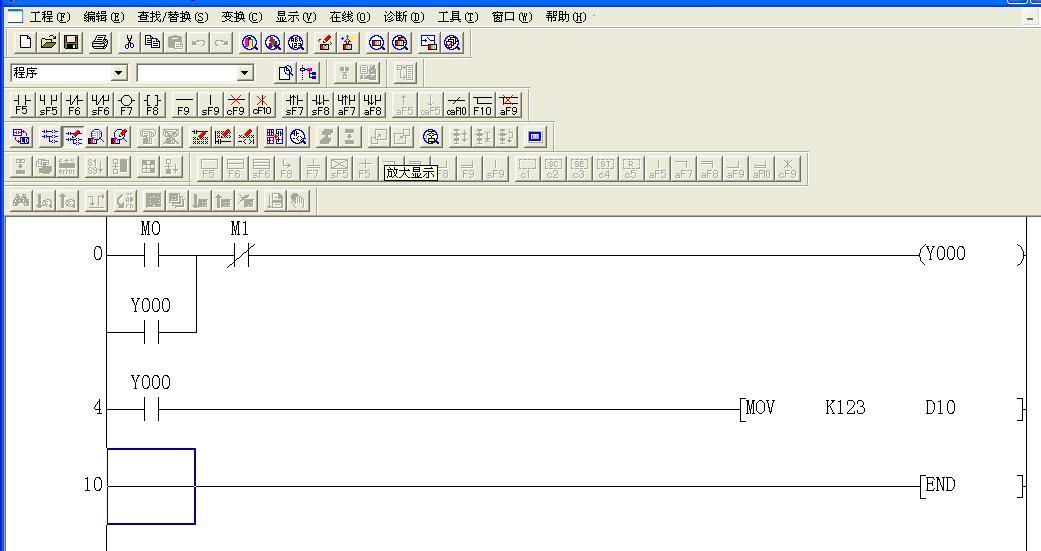Screen dimensions: 1041x551
Task: Expand the 程序 dropdown list
Action: click(x=119, y=73)
